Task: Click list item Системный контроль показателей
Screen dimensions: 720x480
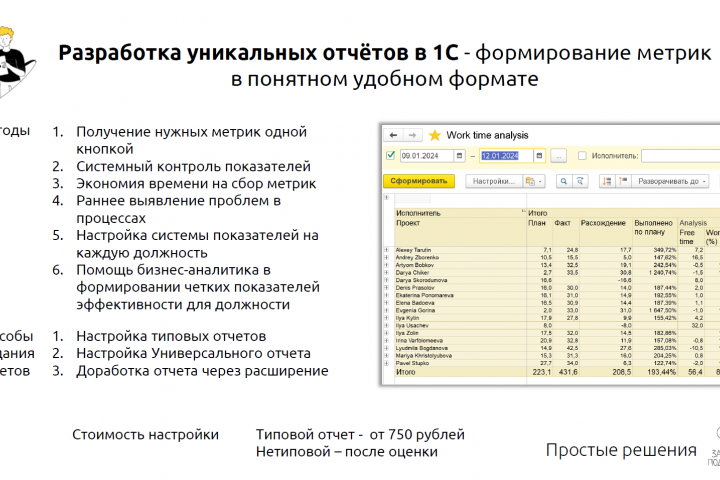Action: point(193,166)
